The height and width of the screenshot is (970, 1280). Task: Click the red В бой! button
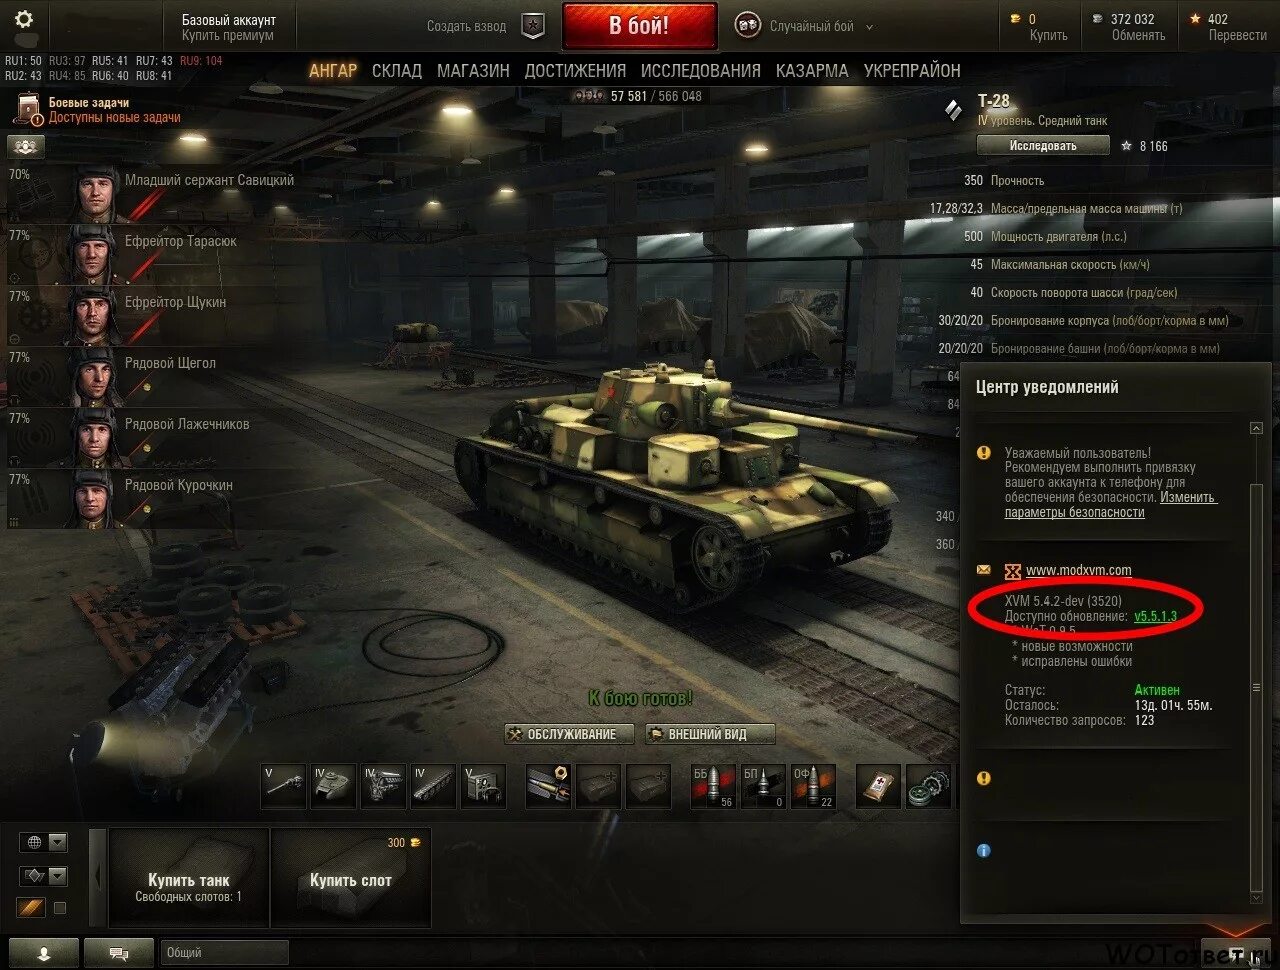tap(639, 26)
